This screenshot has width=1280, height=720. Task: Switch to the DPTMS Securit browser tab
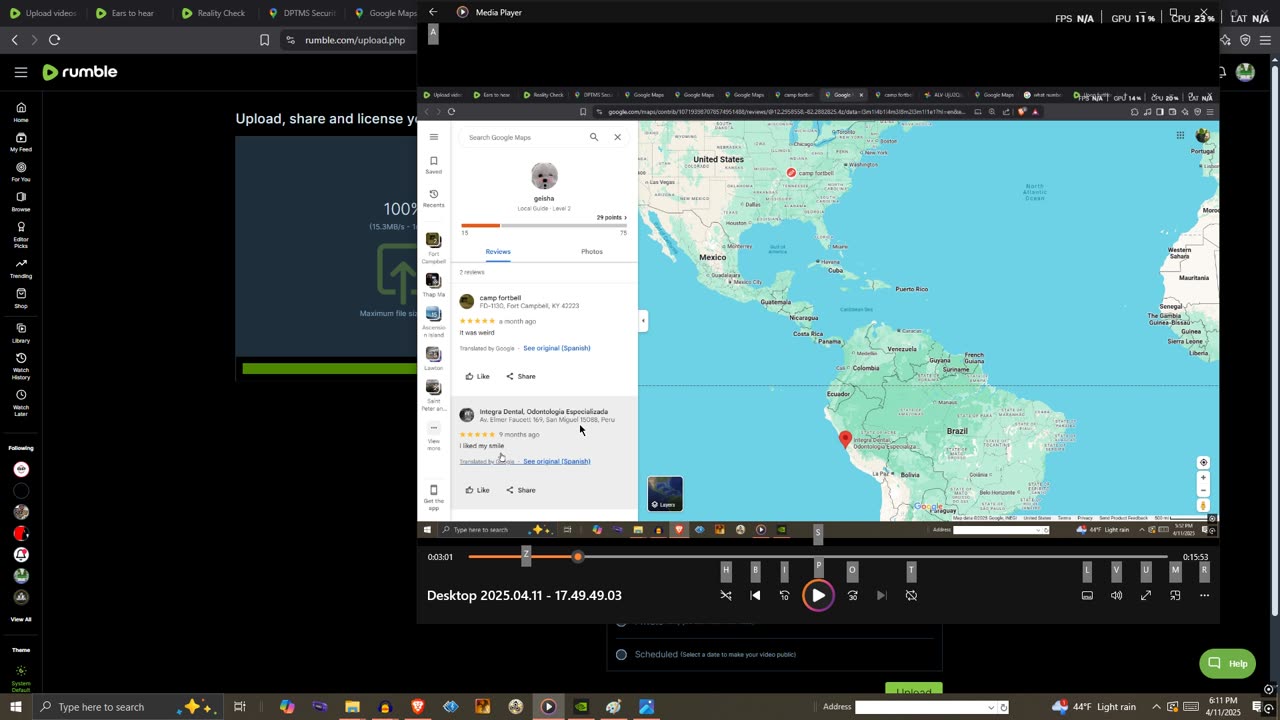pyautogui.click(x=301, y=13)
